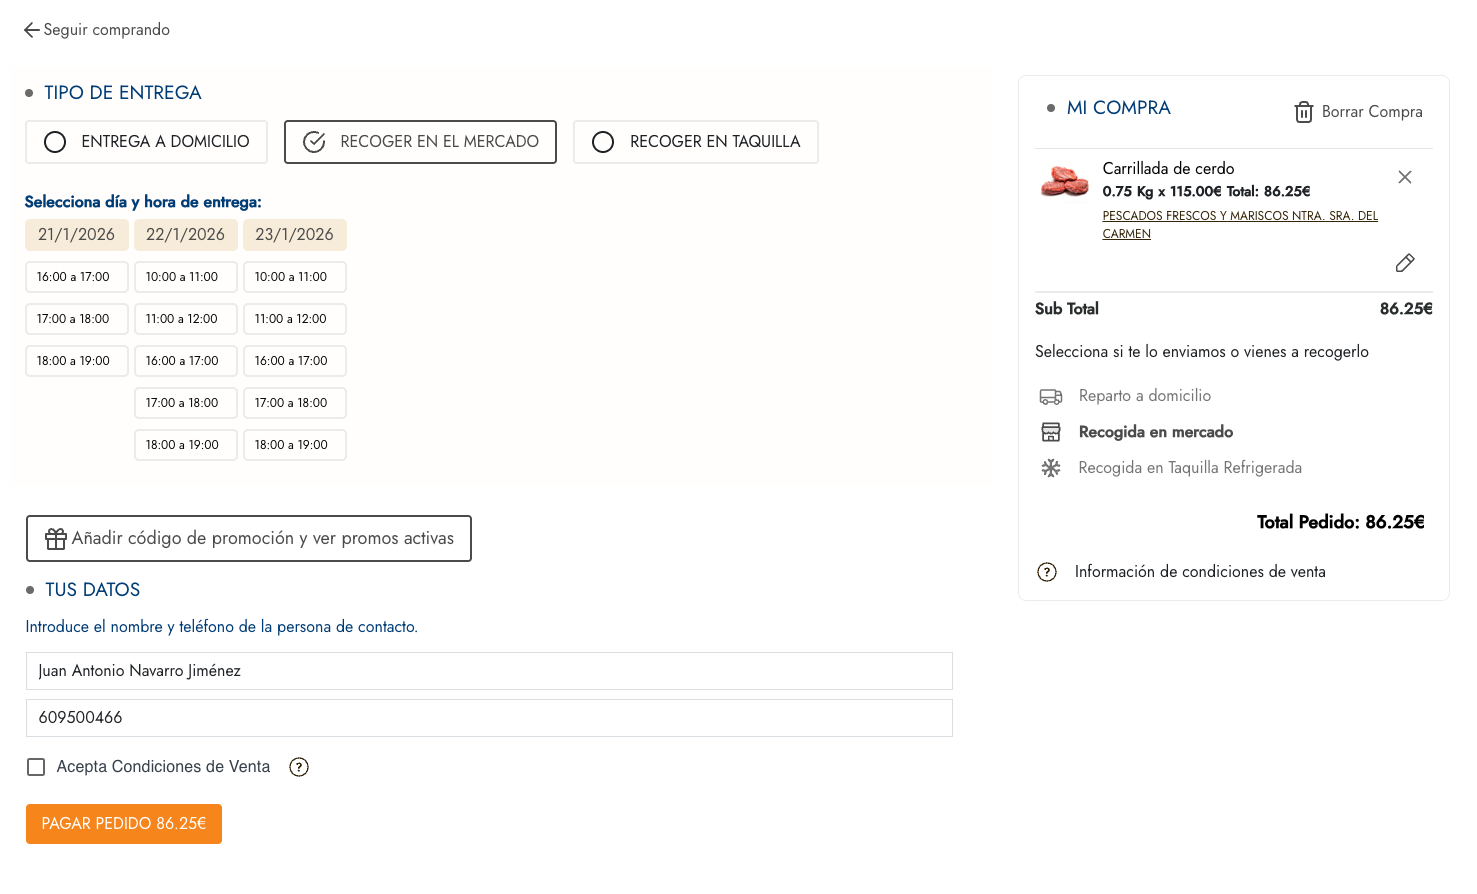Click the back arrow next to Seguir comprando

[x=32, y=30]
